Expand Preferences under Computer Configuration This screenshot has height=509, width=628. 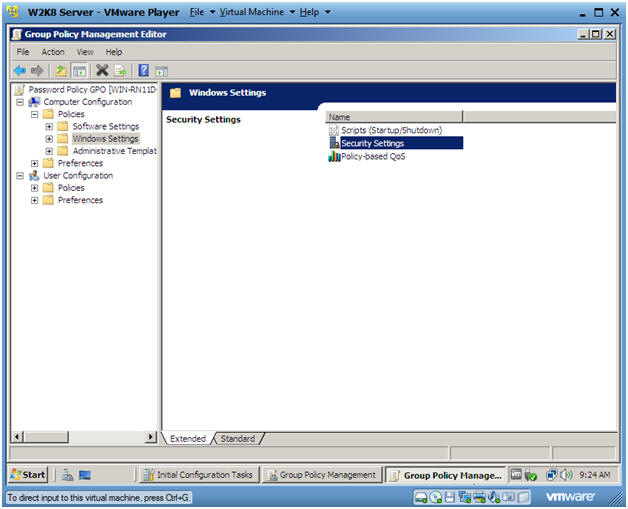click(34, 163)
